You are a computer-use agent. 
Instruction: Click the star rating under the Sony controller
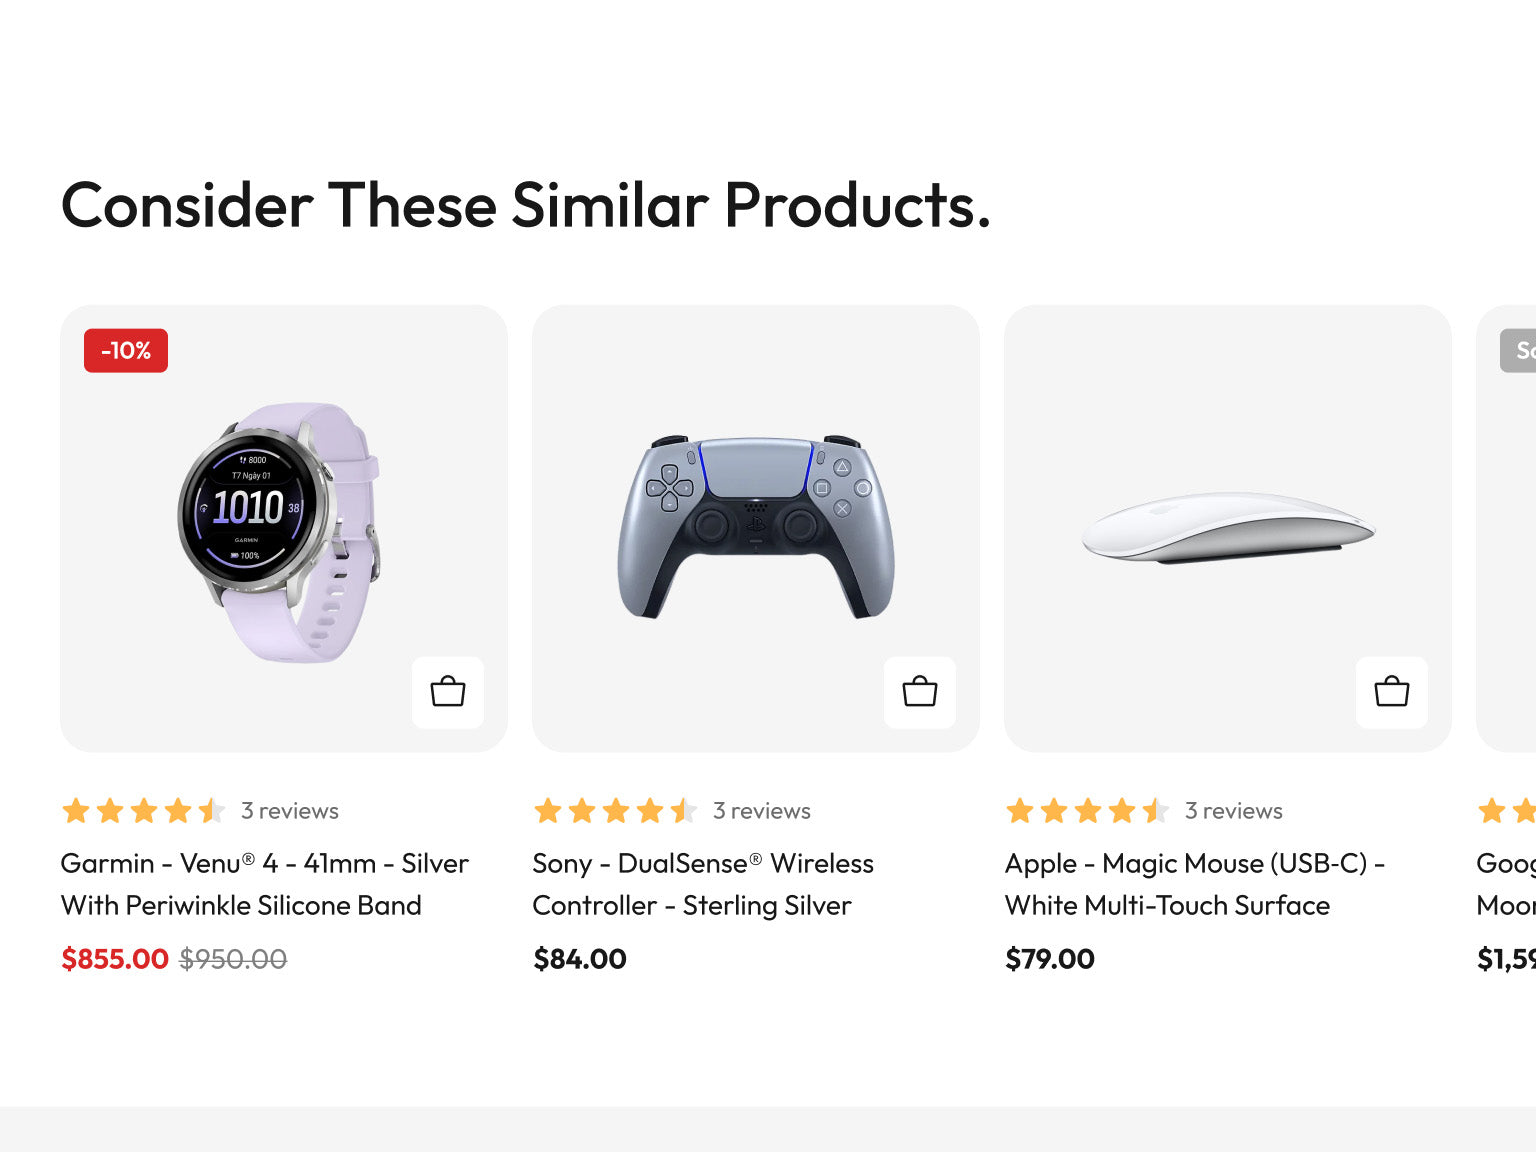click(615, 811)
